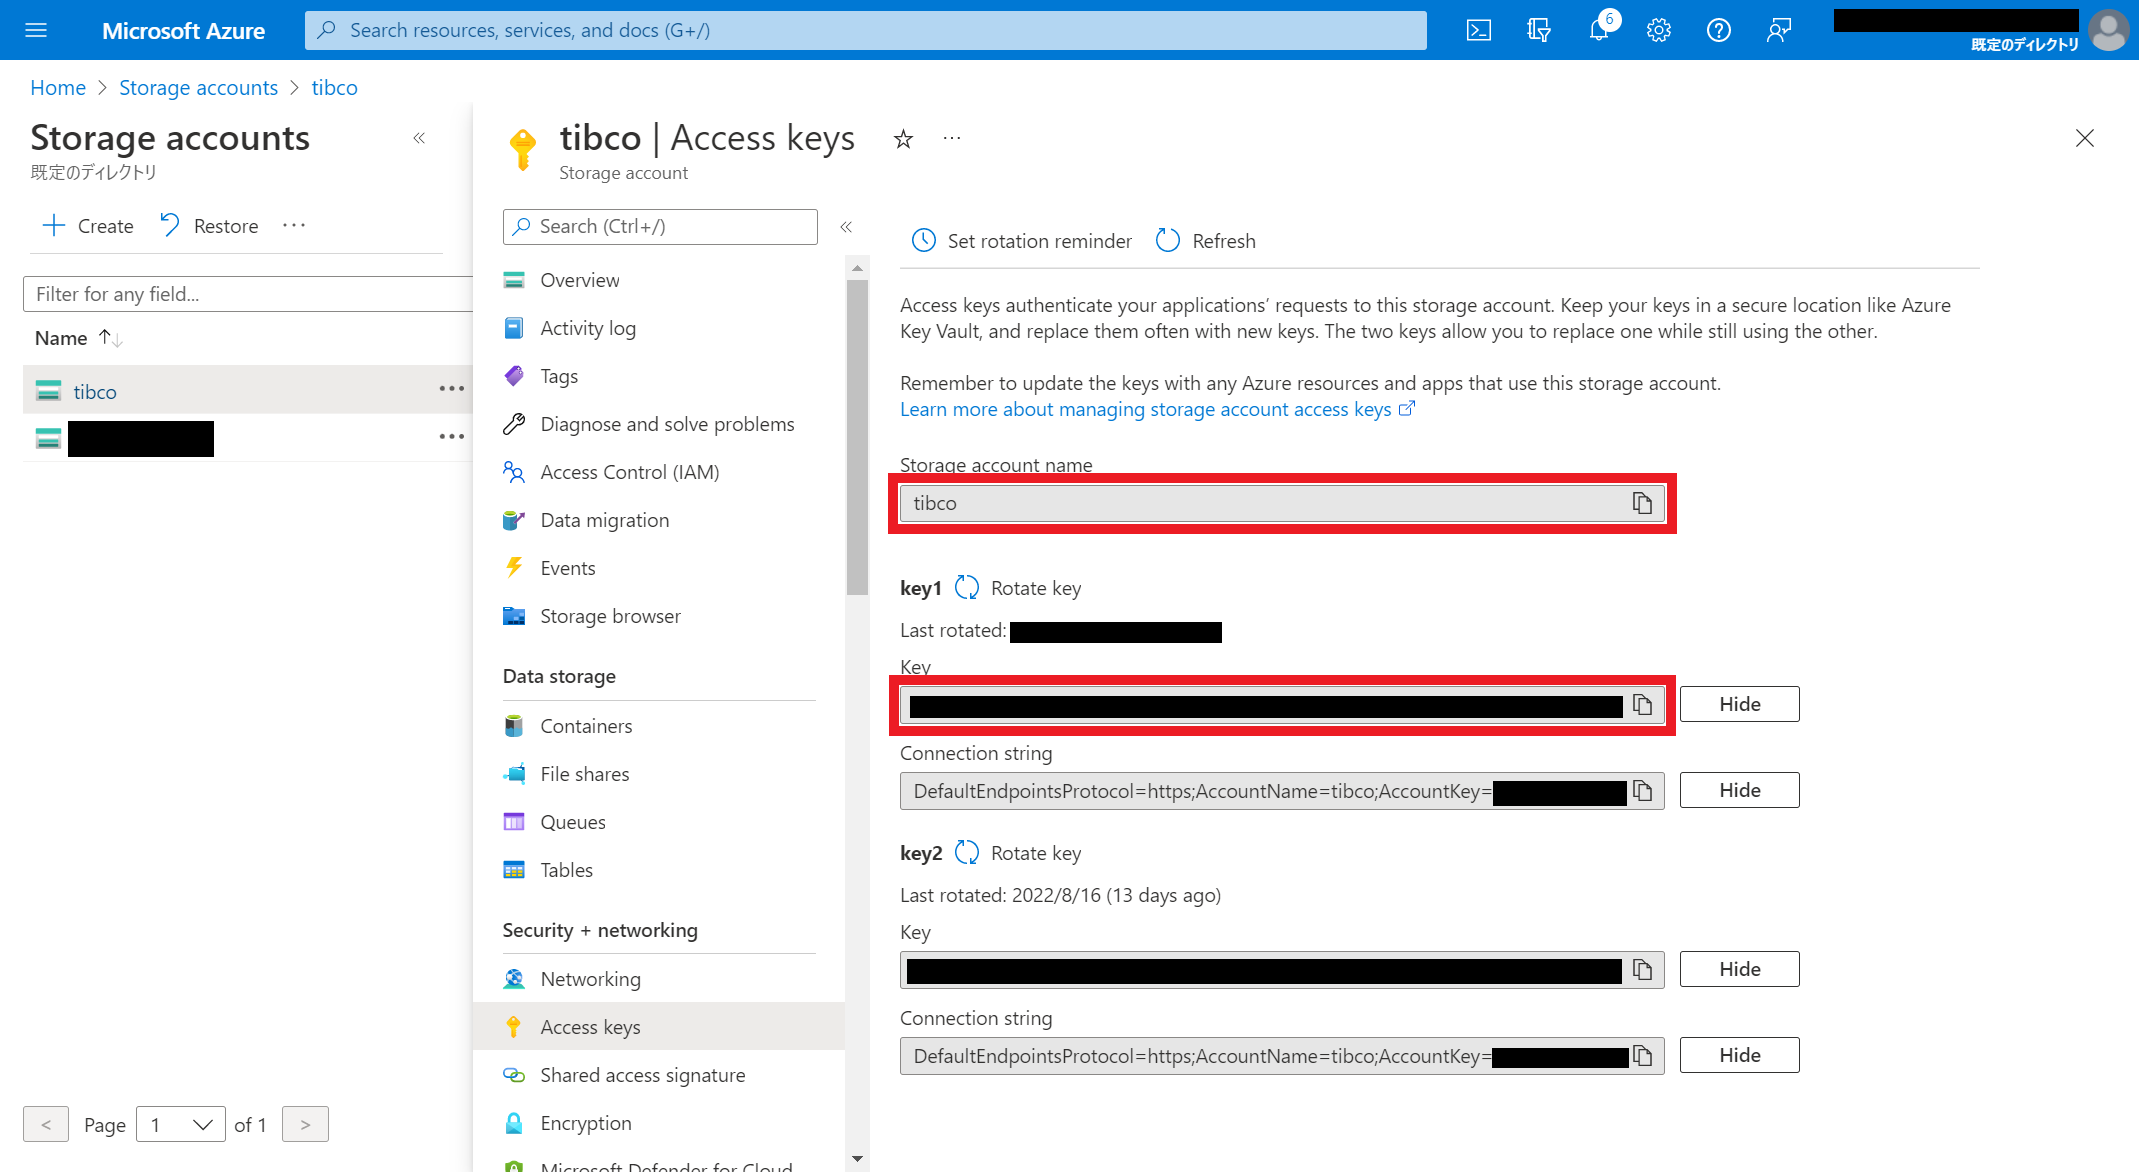Screen dimensions: 2139x1172
Task: Click the global search resources box
Action: (866, 30)
